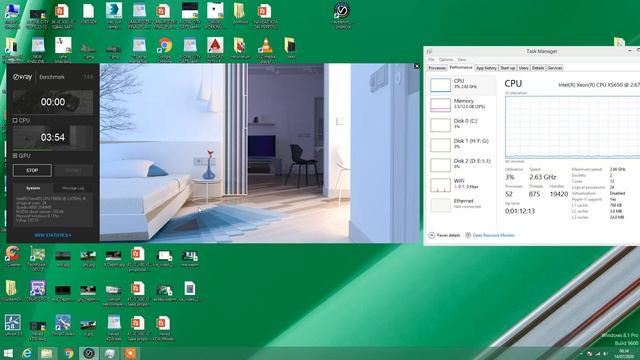Viewport: 640px width, 360px height.
Task: Select Disk 0 (C:) in performance sidebar
Action: coord(462,124)
